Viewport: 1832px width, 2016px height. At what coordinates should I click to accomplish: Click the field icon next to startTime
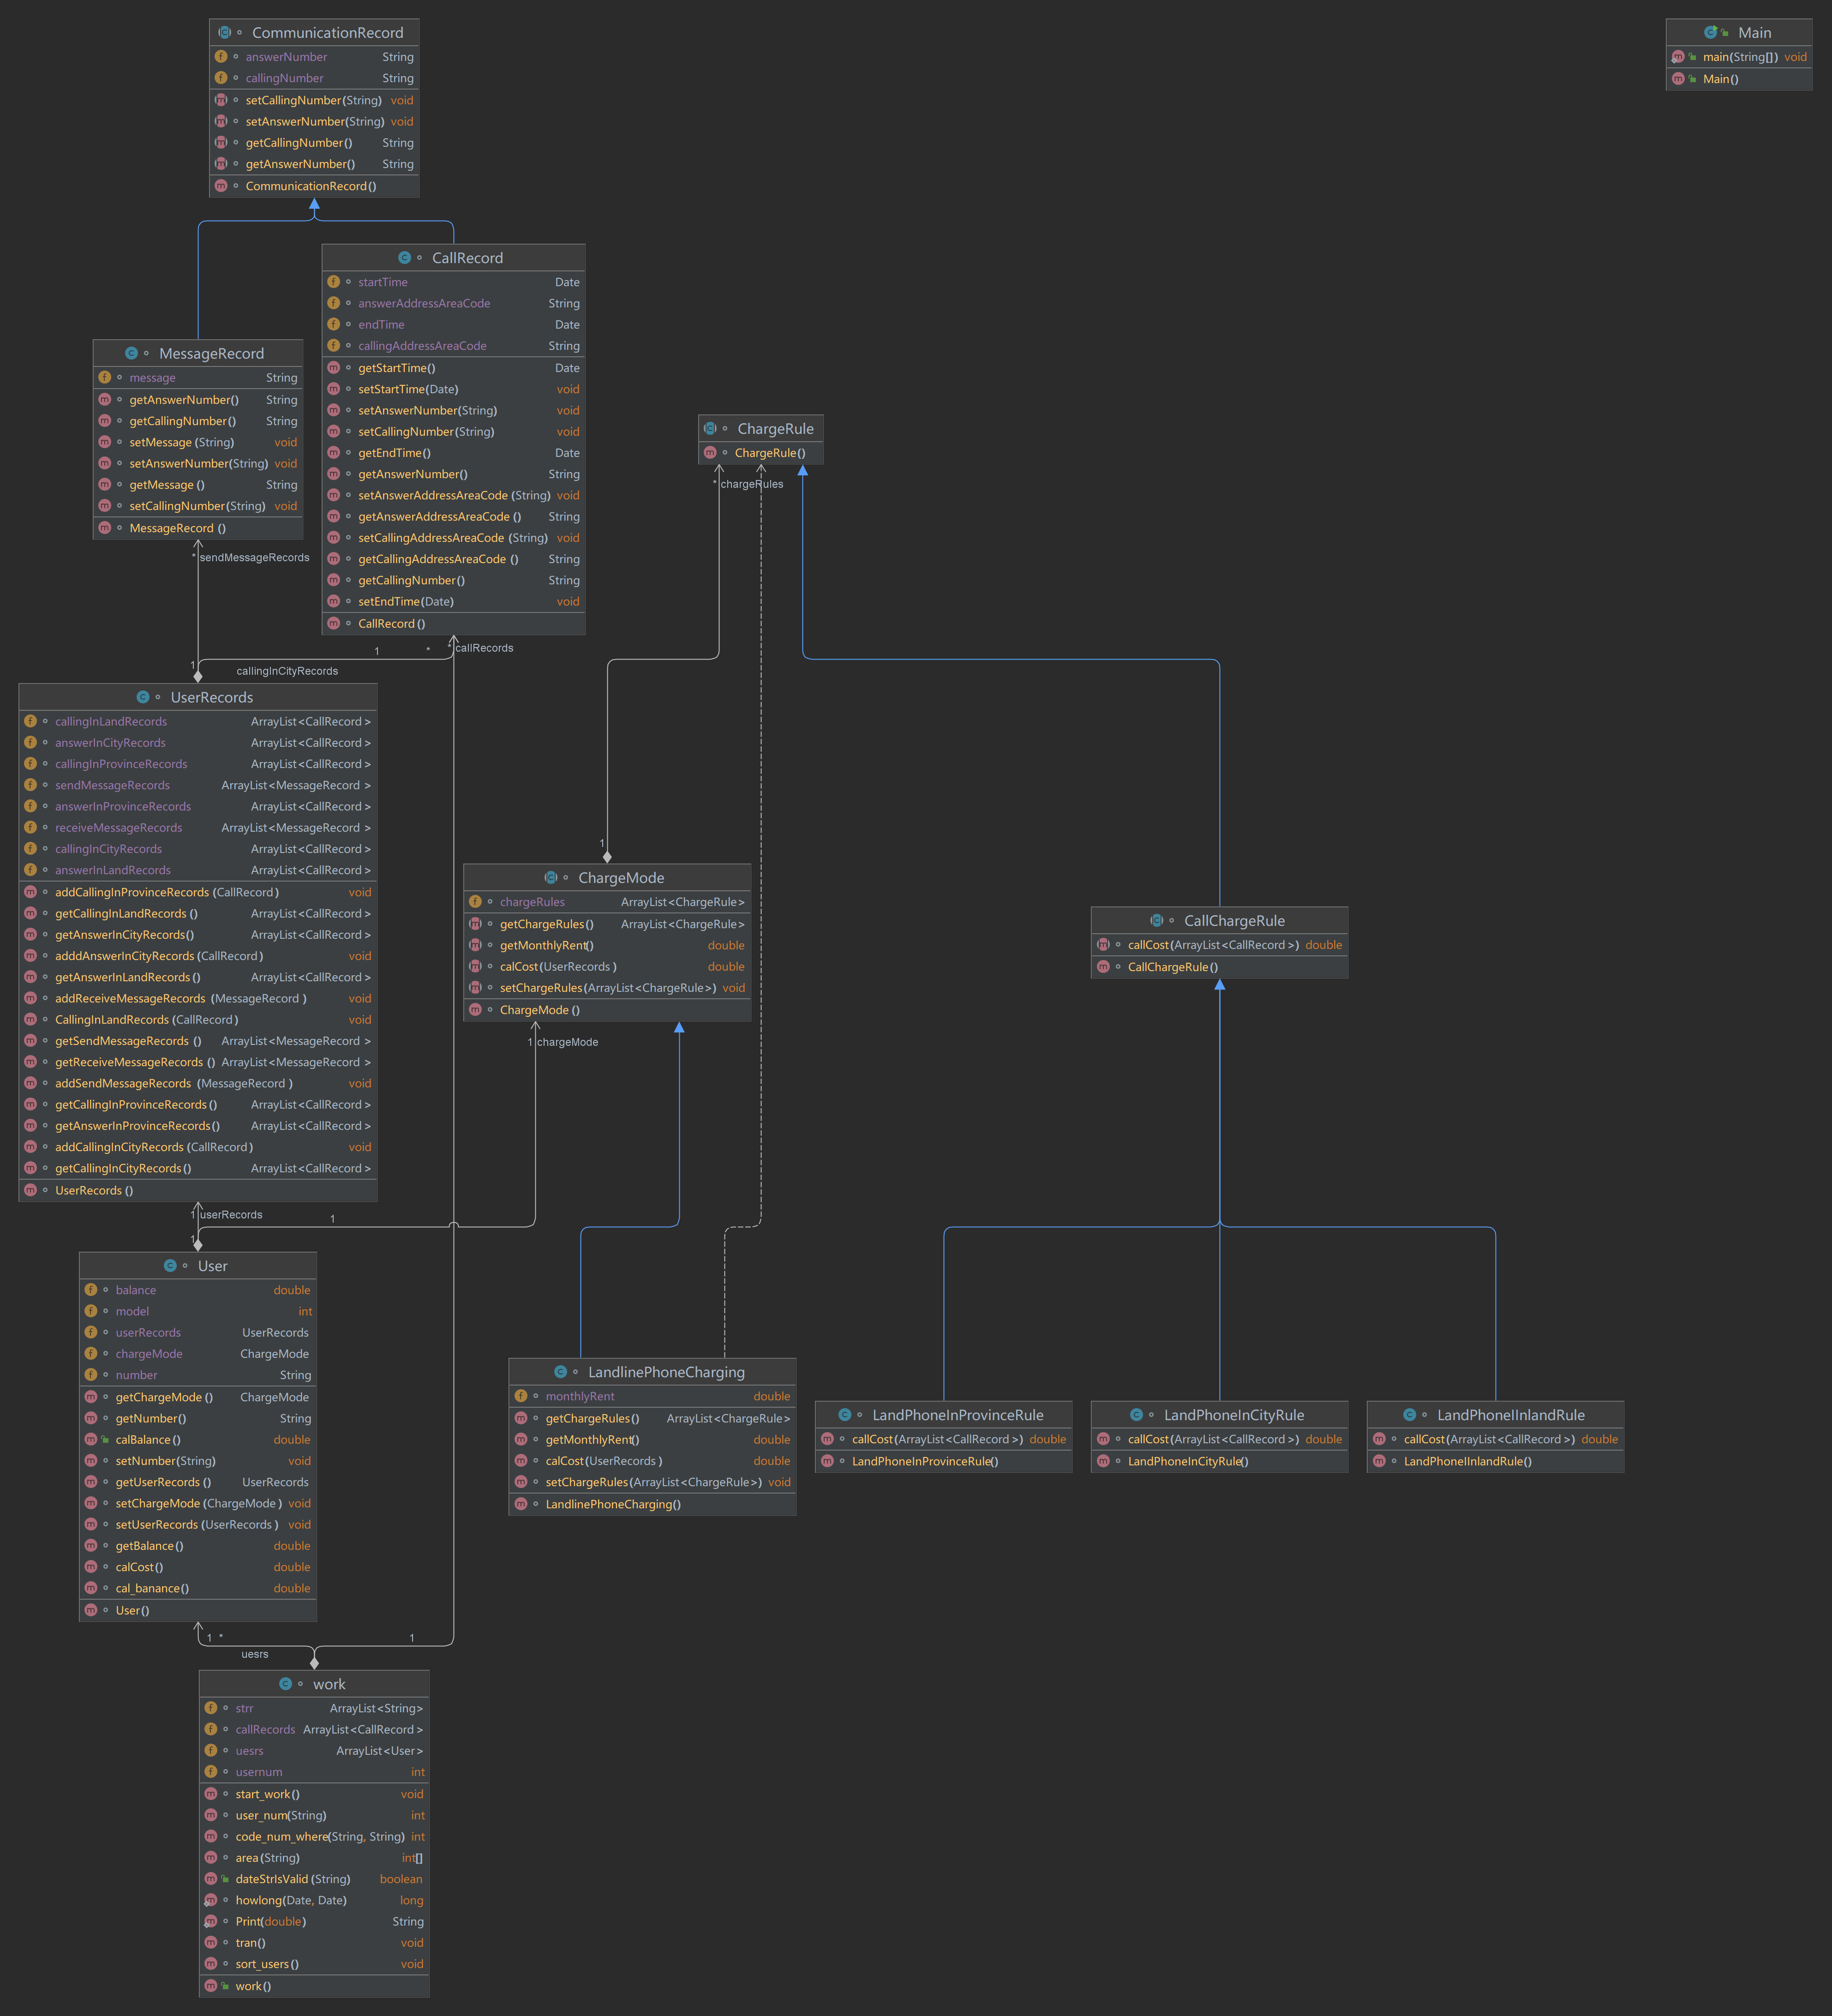[334, 282]
